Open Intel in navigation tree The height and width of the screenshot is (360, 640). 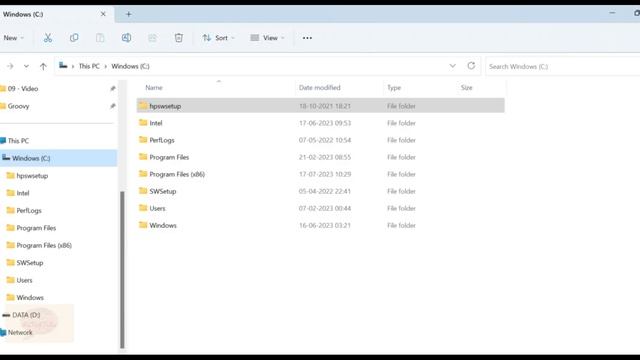click(x=23, y=193)
